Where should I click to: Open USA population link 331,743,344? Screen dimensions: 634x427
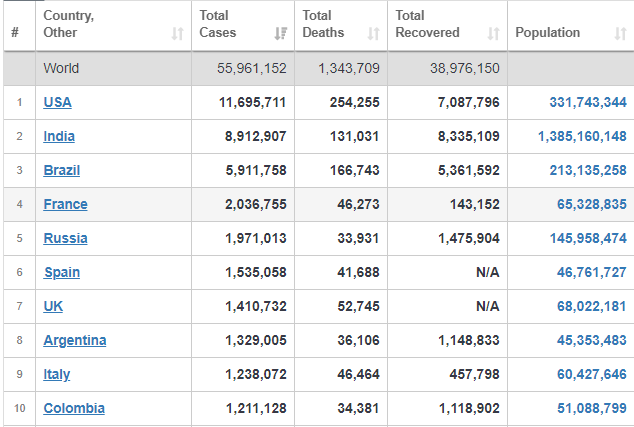(x=588, y=102)
